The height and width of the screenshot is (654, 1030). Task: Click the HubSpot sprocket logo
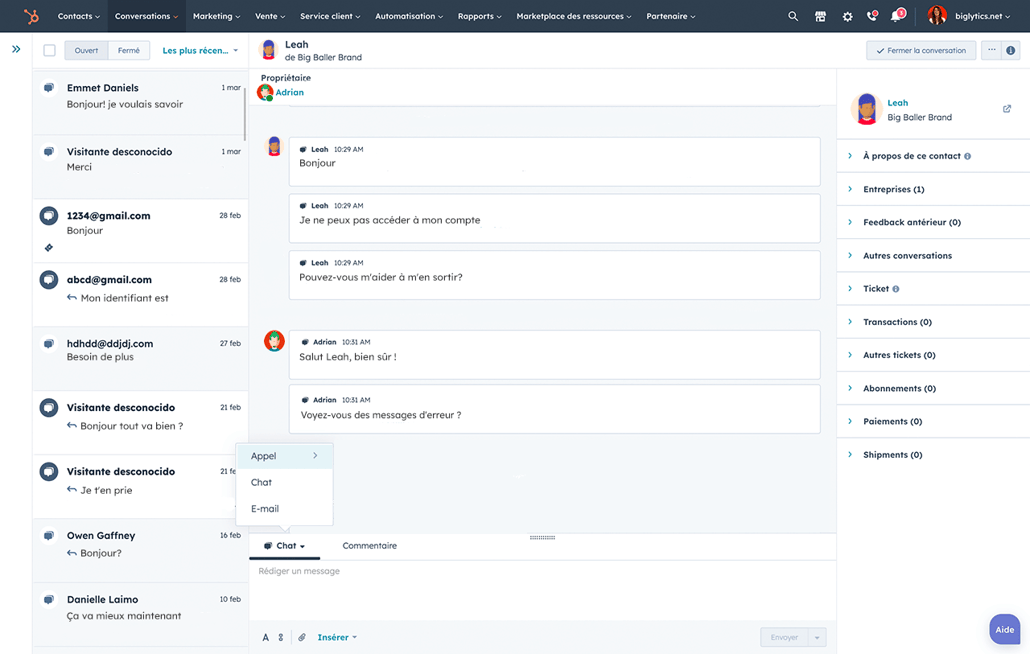point(31,16)
